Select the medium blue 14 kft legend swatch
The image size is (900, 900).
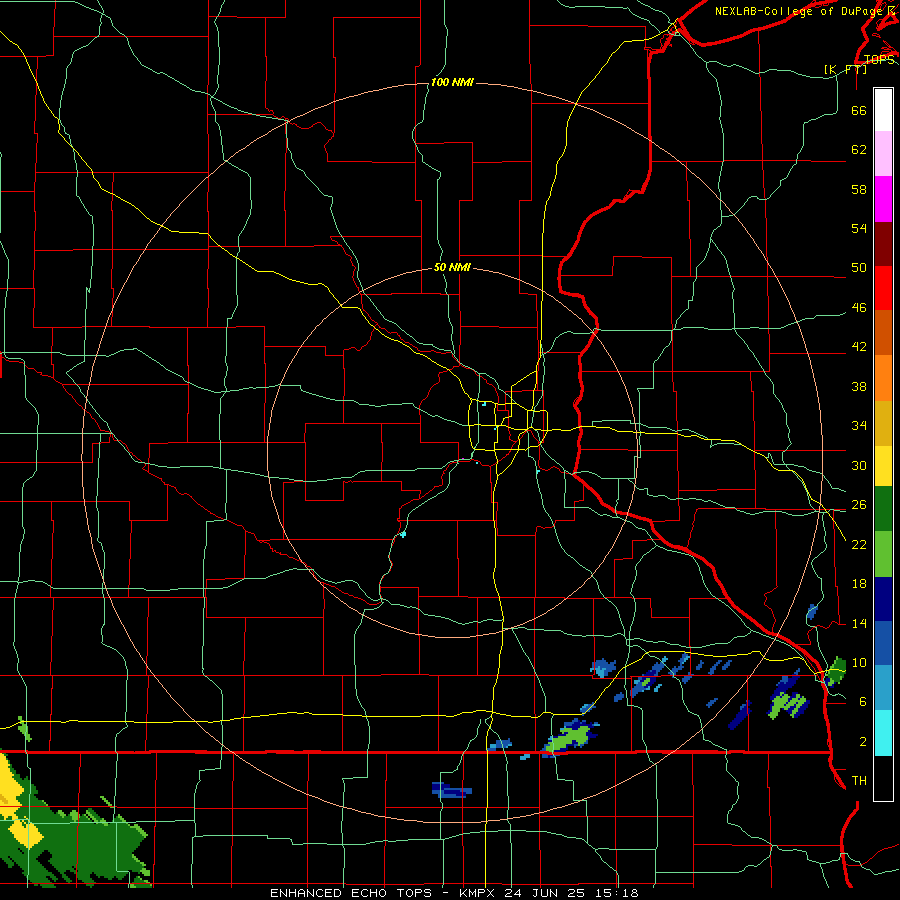pos(883,643)
